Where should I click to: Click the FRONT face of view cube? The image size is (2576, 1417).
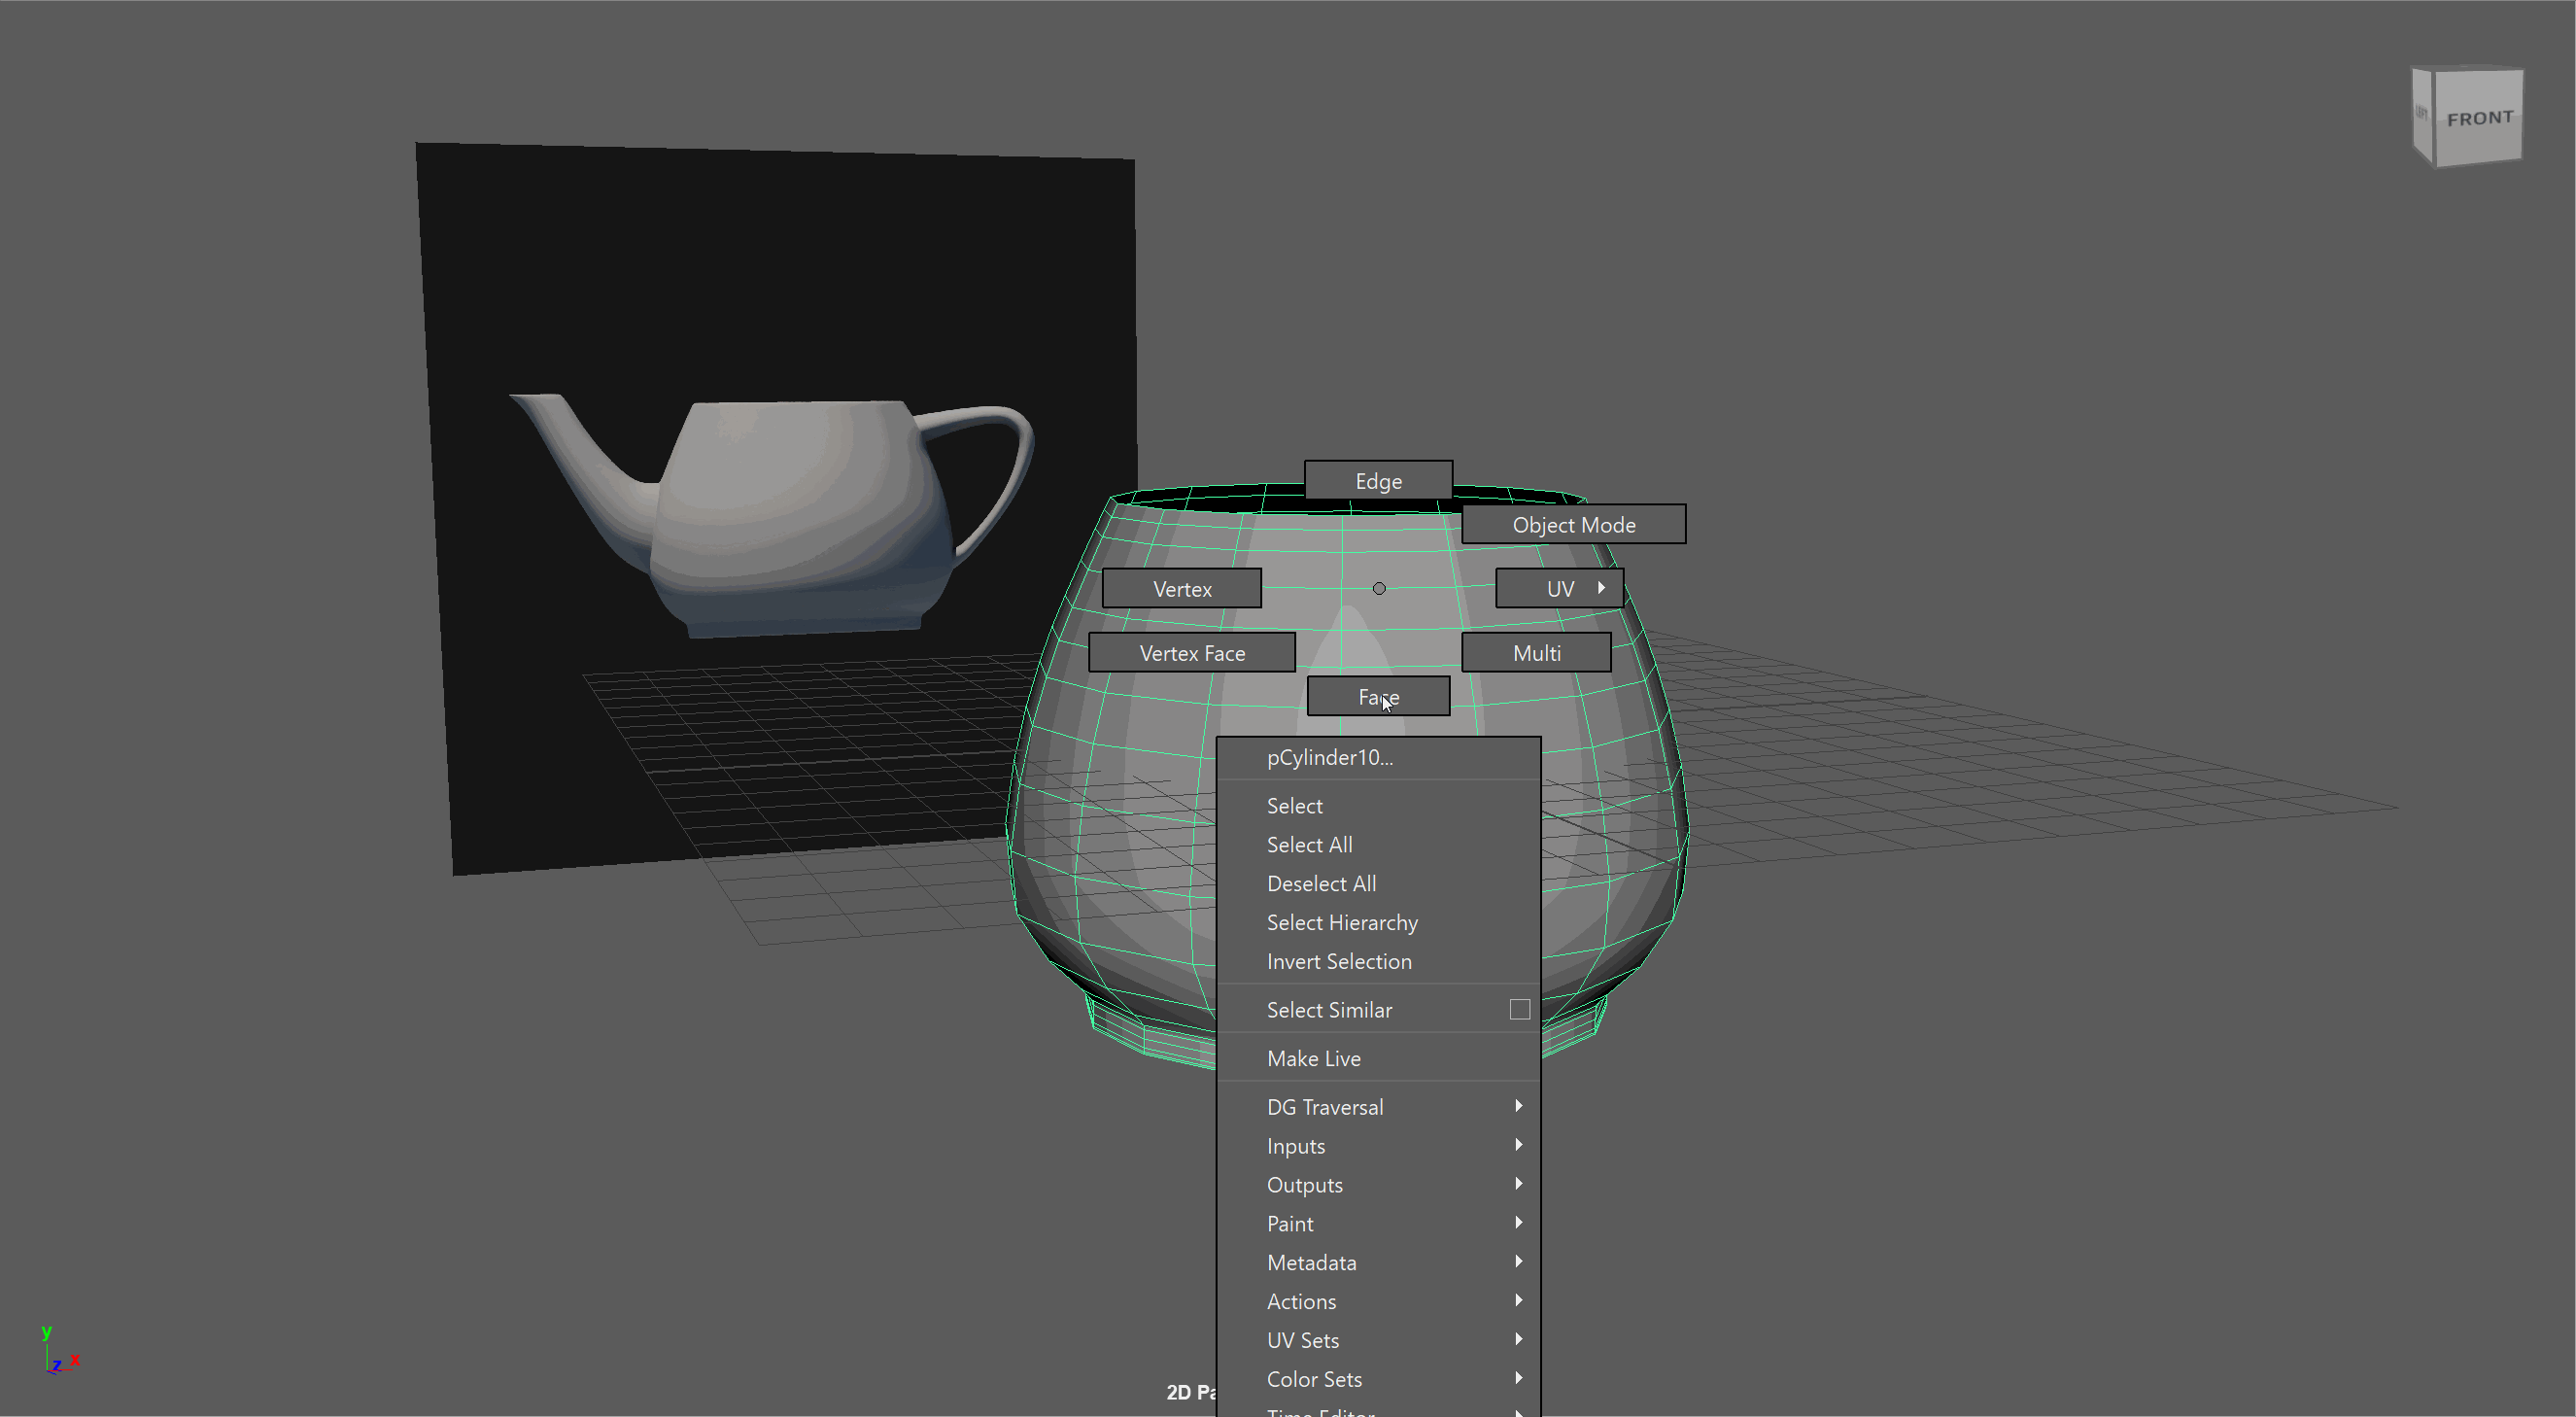pyautogui.click(x=2478, y=120)
